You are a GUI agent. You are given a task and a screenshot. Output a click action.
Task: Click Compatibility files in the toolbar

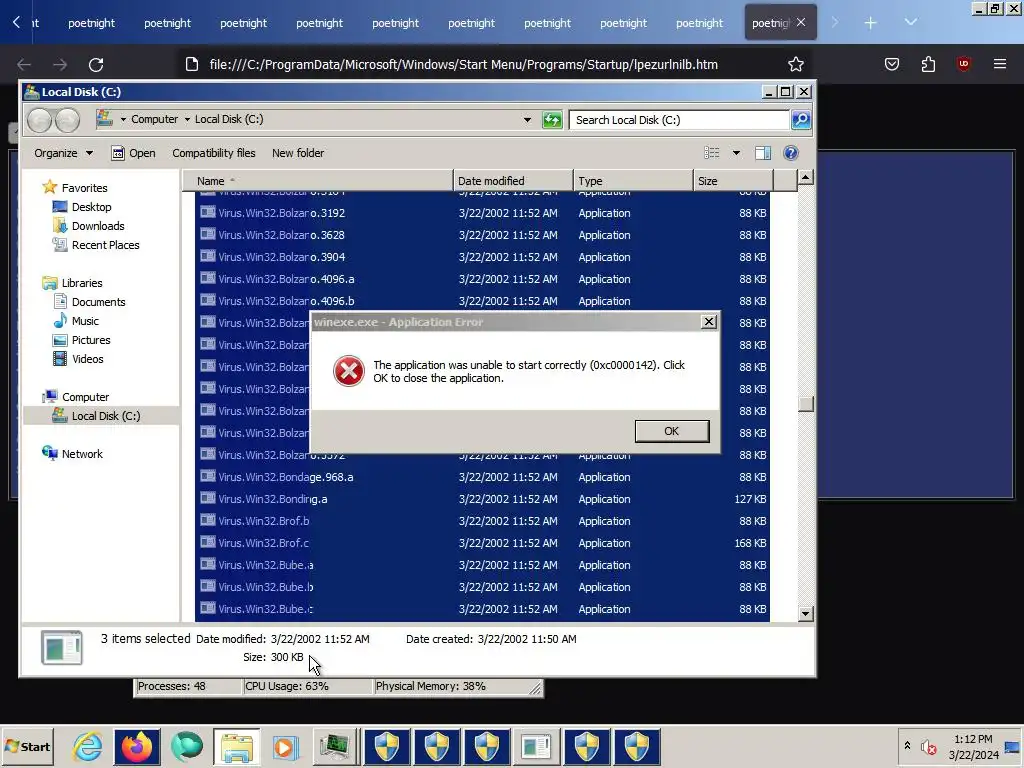214,153
